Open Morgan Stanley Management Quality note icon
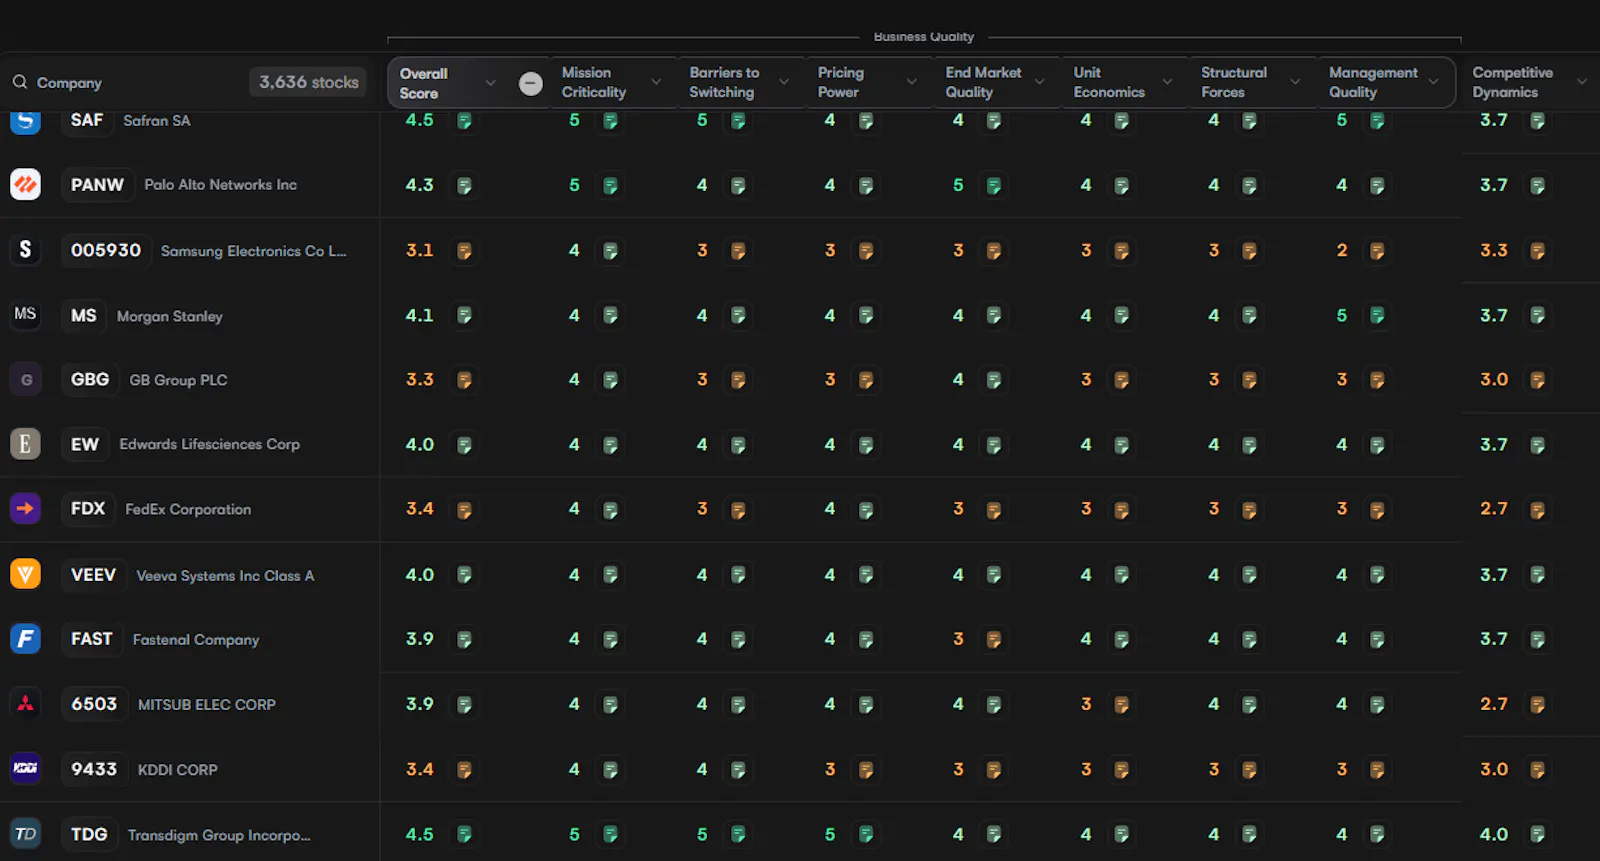Screen dimensions: 1600x861 [x=1377, y=316]
